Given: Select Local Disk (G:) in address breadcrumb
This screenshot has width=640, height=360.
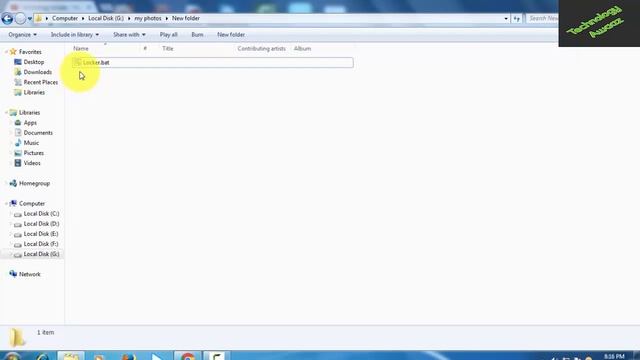Looking at the screenshot, I should [x=106, y=18].
